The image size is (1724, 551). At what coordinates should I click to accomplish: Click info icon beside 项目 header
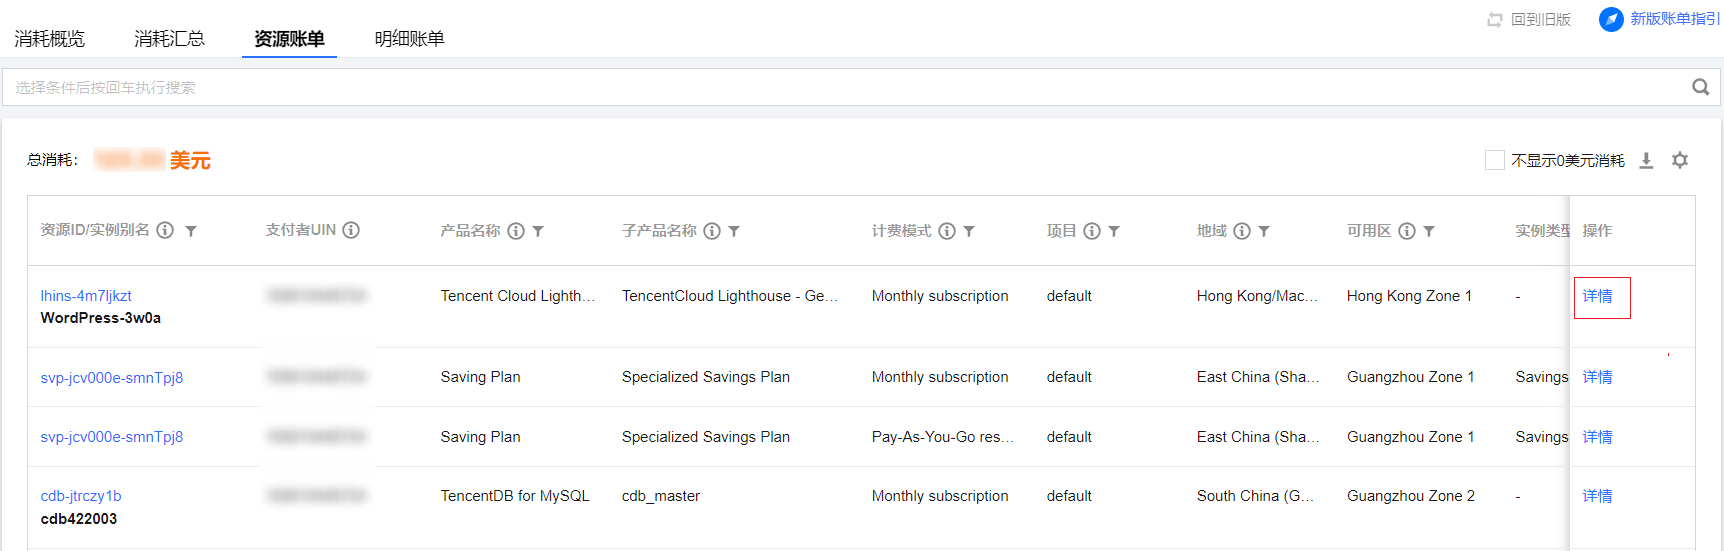pyautogui.click(x=1092, y=231)
